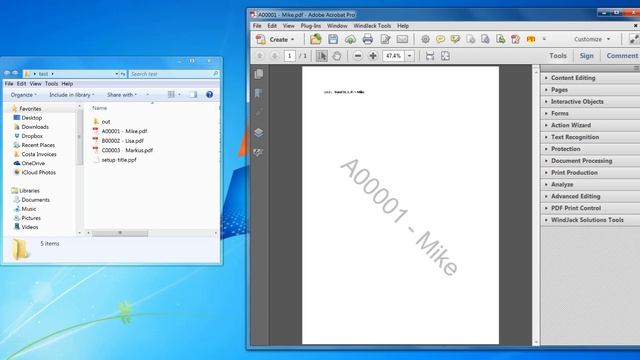This screenshot has width=640, height=360.
Task: Open the Bookmarks panel icon
Action: pyautogui.click(x=258, y=93)
